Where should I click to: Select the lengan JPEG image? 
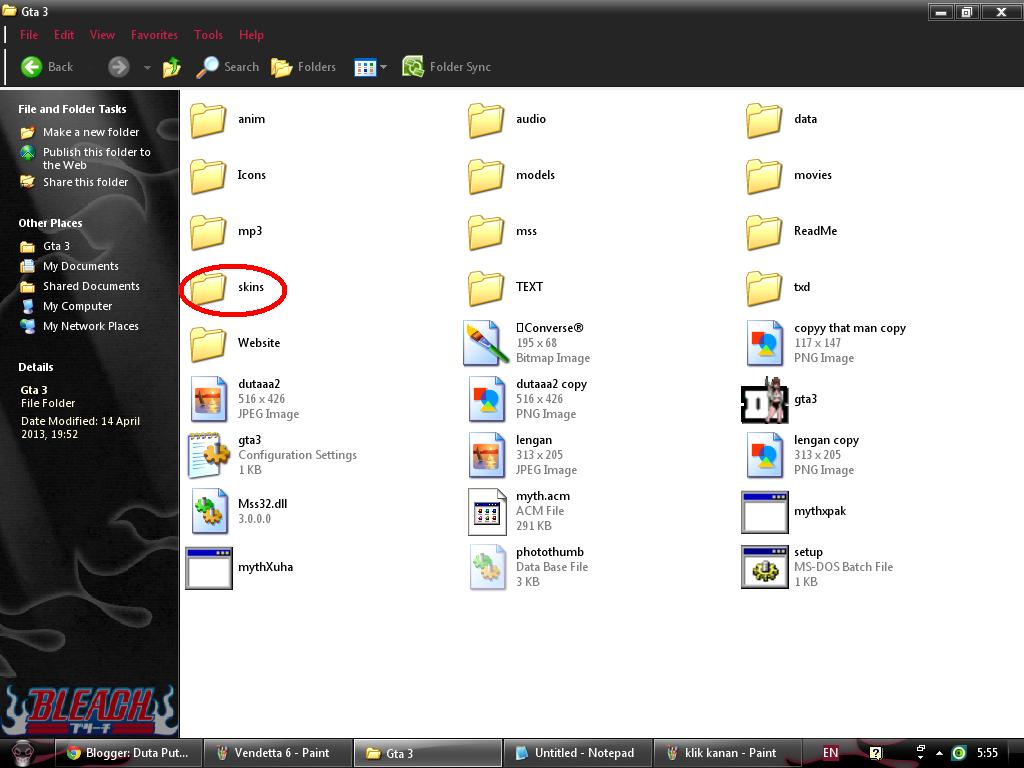(x=522, y=455)
